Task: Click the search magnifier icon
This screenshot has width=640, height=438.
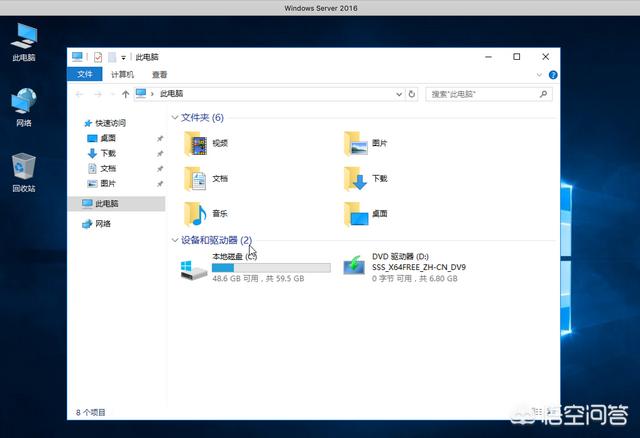Action: 543,94
